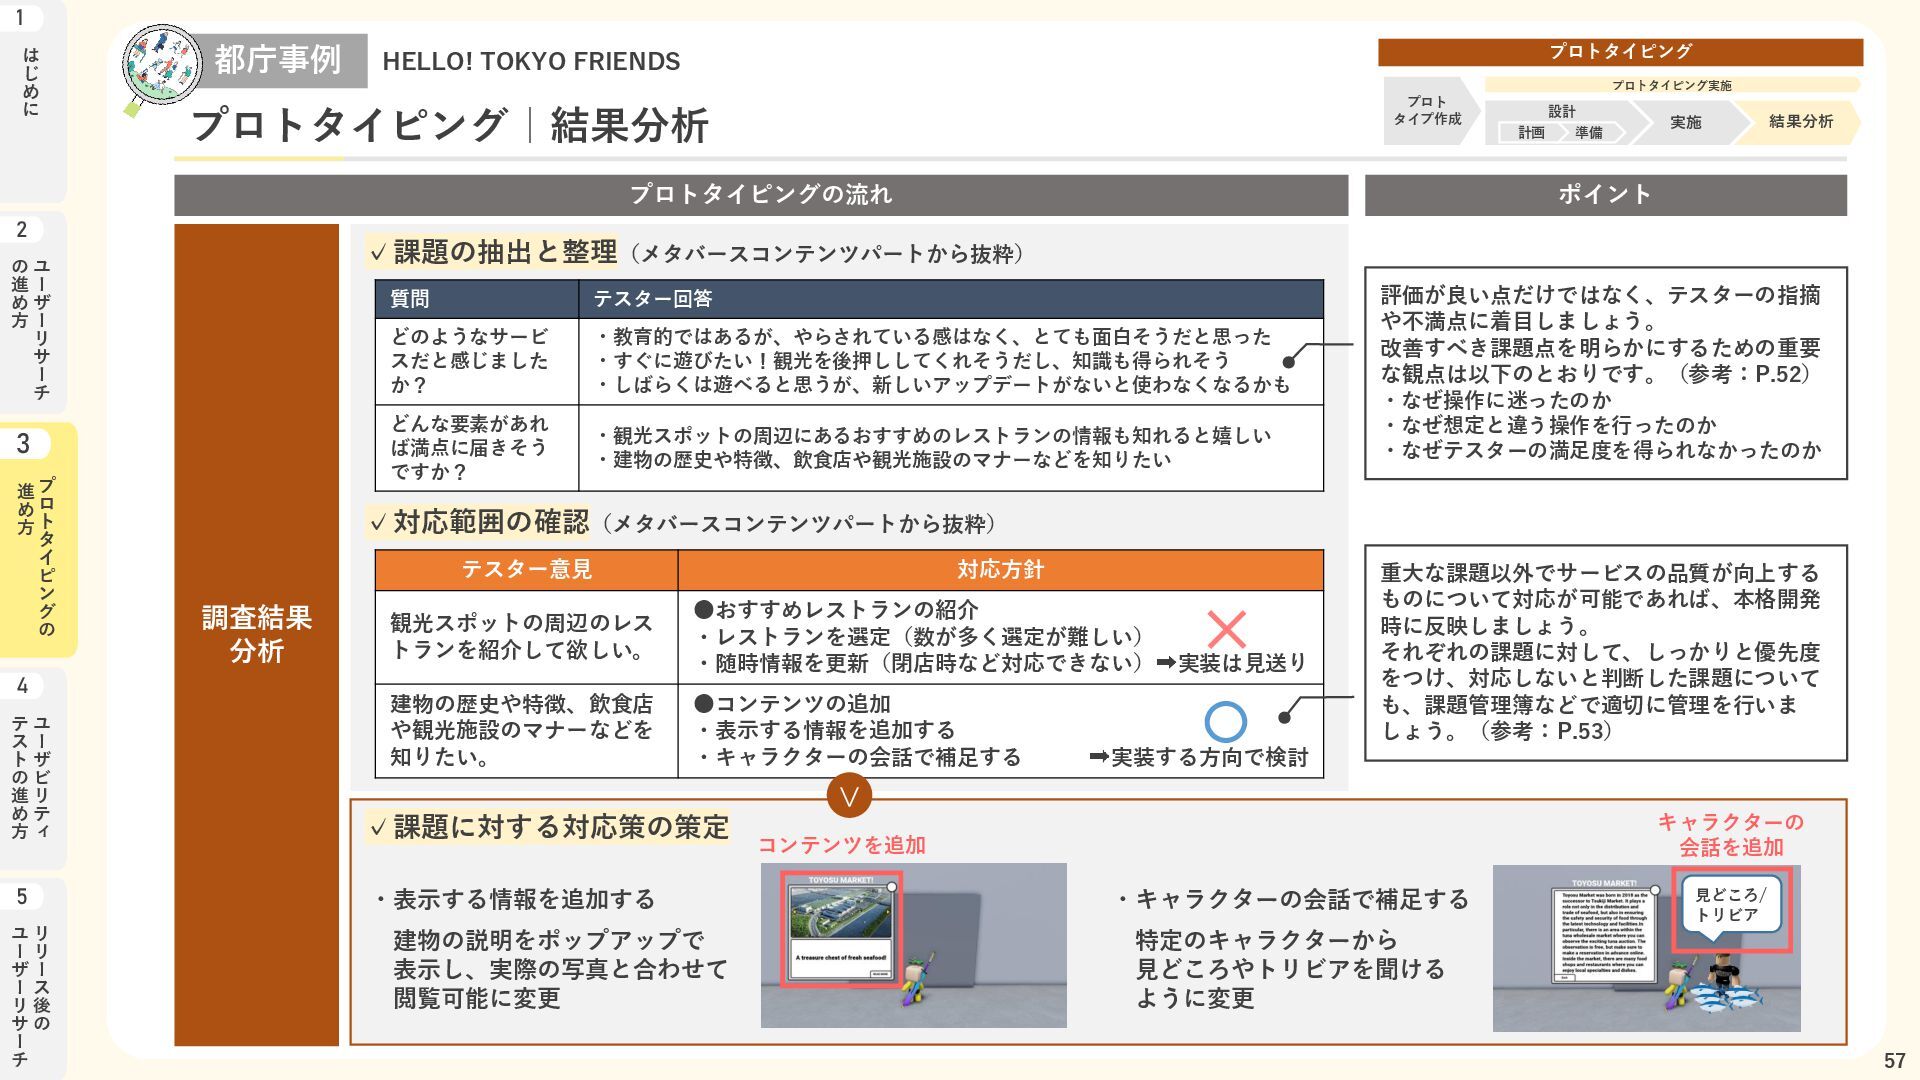The height and width of the screenshot is (1080, 1920).
Task: Click the プロトタイピング実施 label bar
Action: tap(1671, 85)
